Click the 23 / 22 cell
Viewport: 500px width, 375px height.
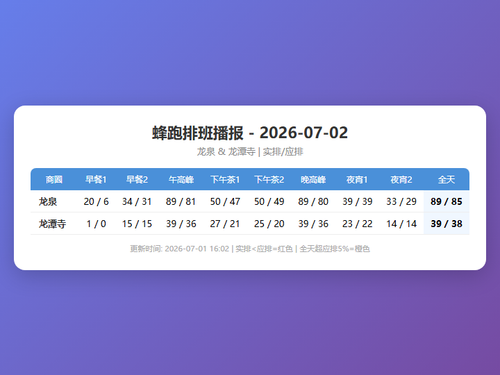(357, 224)
